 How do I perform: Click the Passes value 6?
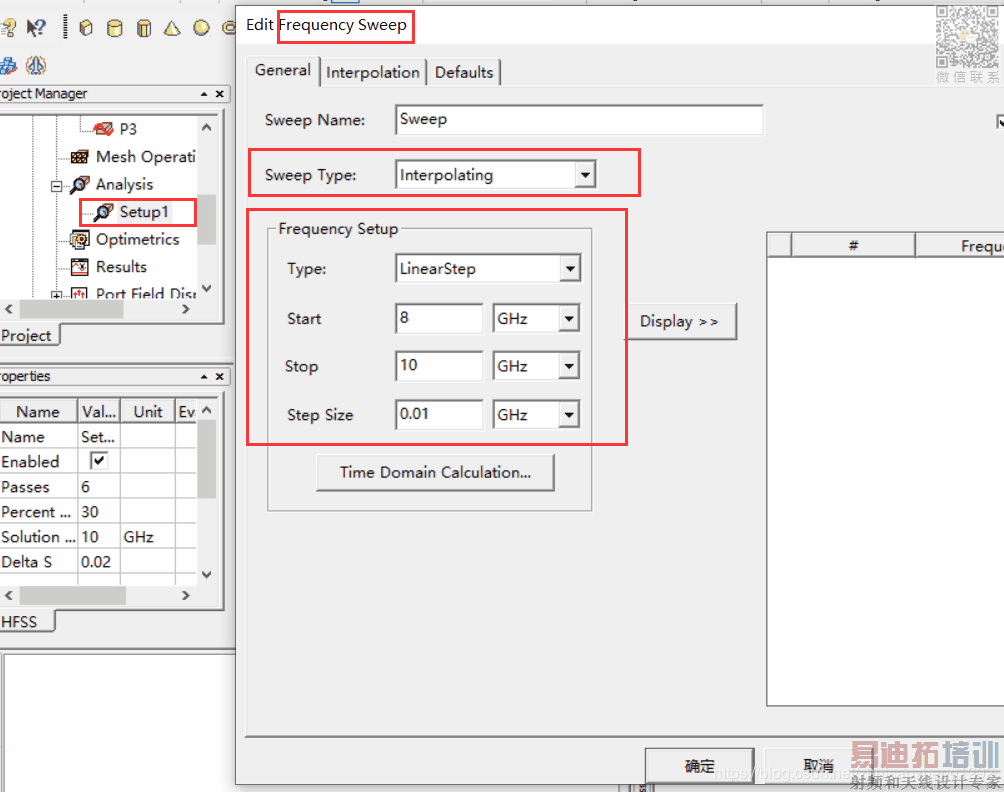pyautogui.click(x=99, y=487)
